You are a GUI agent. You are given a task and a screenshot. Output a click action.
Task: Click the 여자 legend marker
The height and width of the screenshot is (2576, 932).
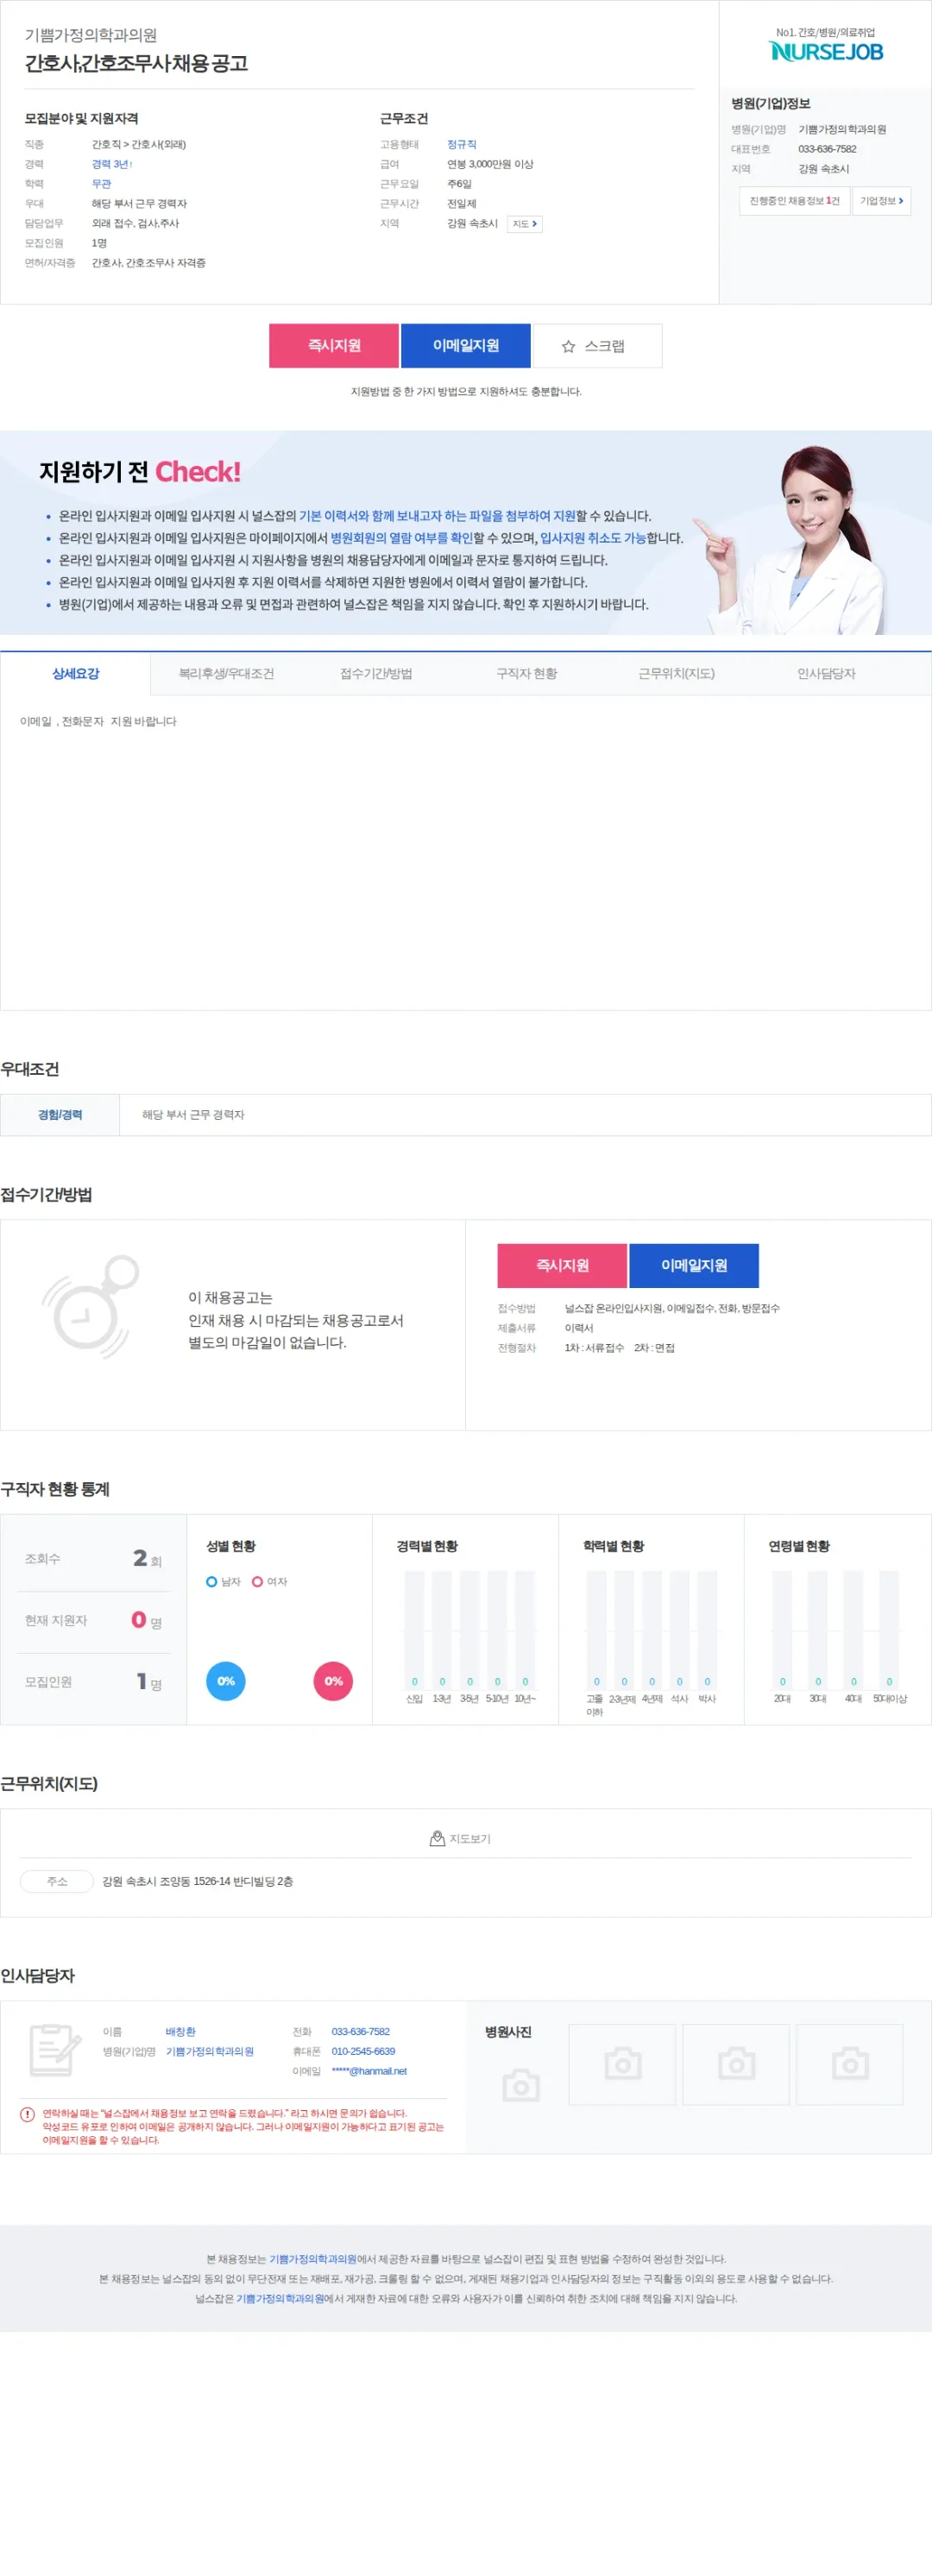[258, 1581]
